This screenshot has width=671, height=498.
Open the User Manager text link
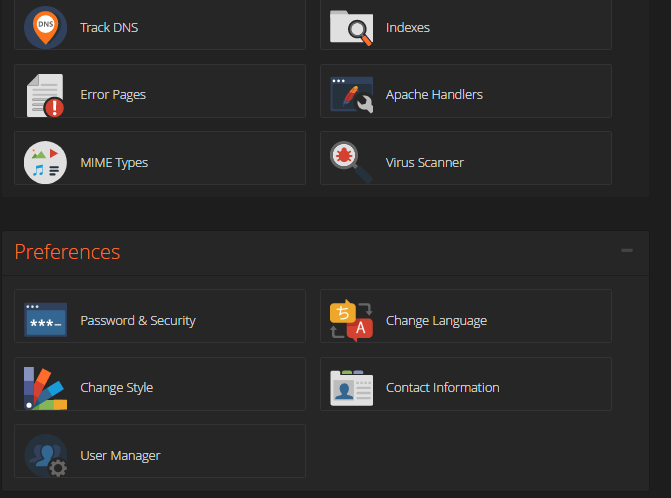click(120, 455)
